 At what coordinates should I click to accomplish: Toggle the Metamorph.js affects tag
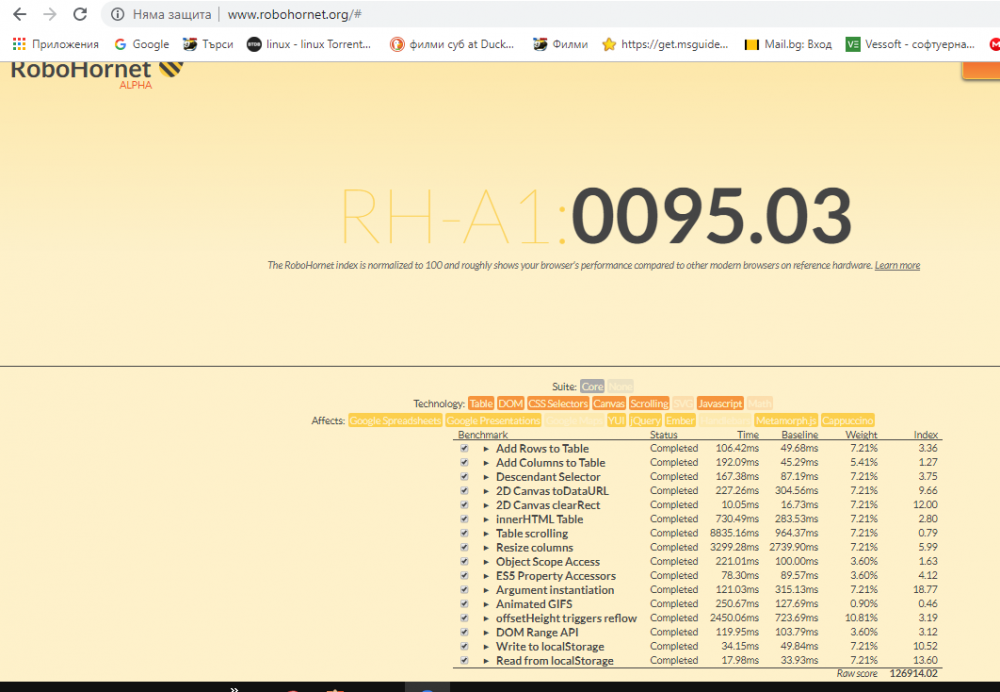point(786,421)
